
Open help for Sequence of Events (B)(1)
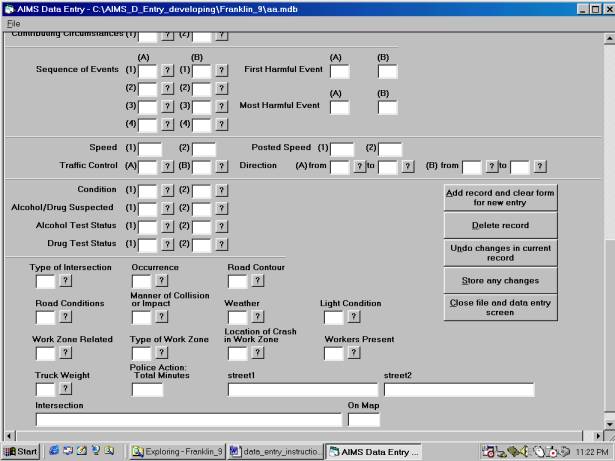point(222,70)
